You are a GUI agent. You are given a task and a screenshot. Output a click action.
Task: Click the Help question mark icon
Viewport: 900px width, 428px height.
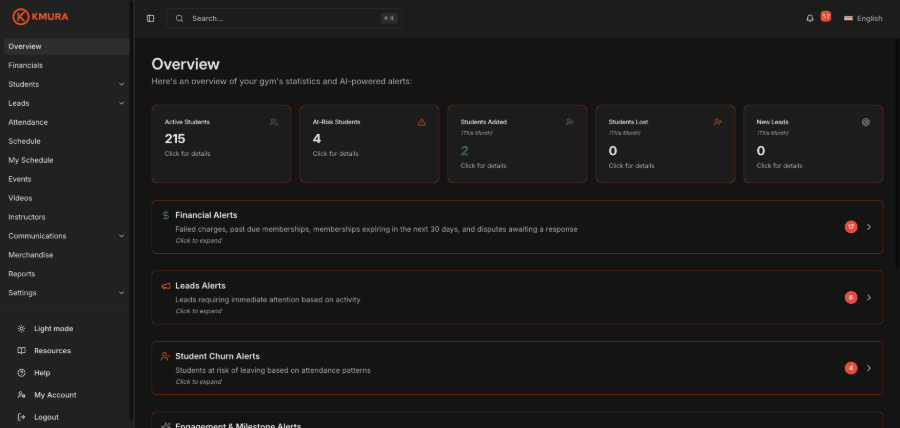pyautogui.click(x=21, y=373)
